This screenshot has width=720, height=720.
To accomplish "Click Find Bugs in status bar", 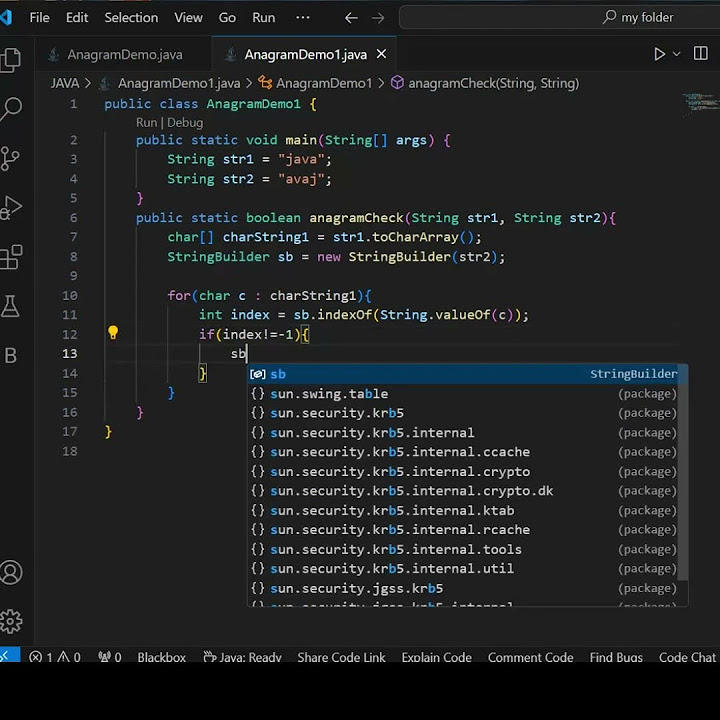I will coord(616,657).
